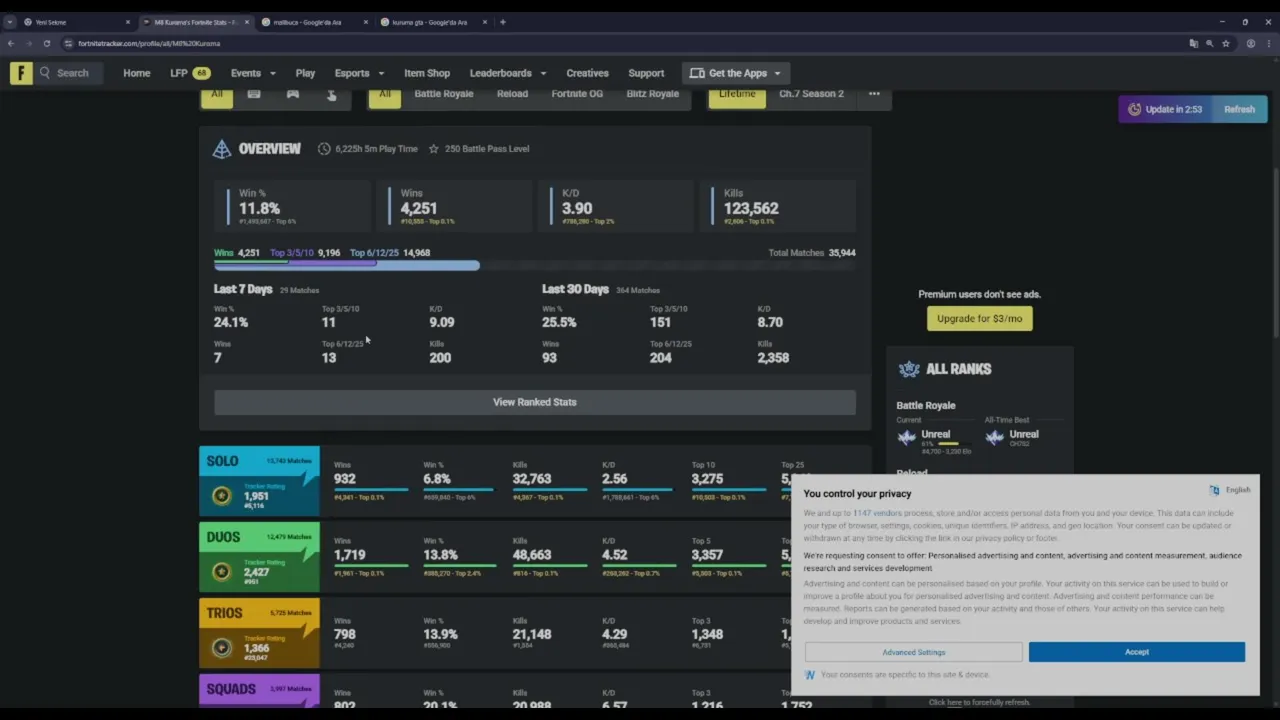Filter stats by Reload mode

tap(512, 94)
